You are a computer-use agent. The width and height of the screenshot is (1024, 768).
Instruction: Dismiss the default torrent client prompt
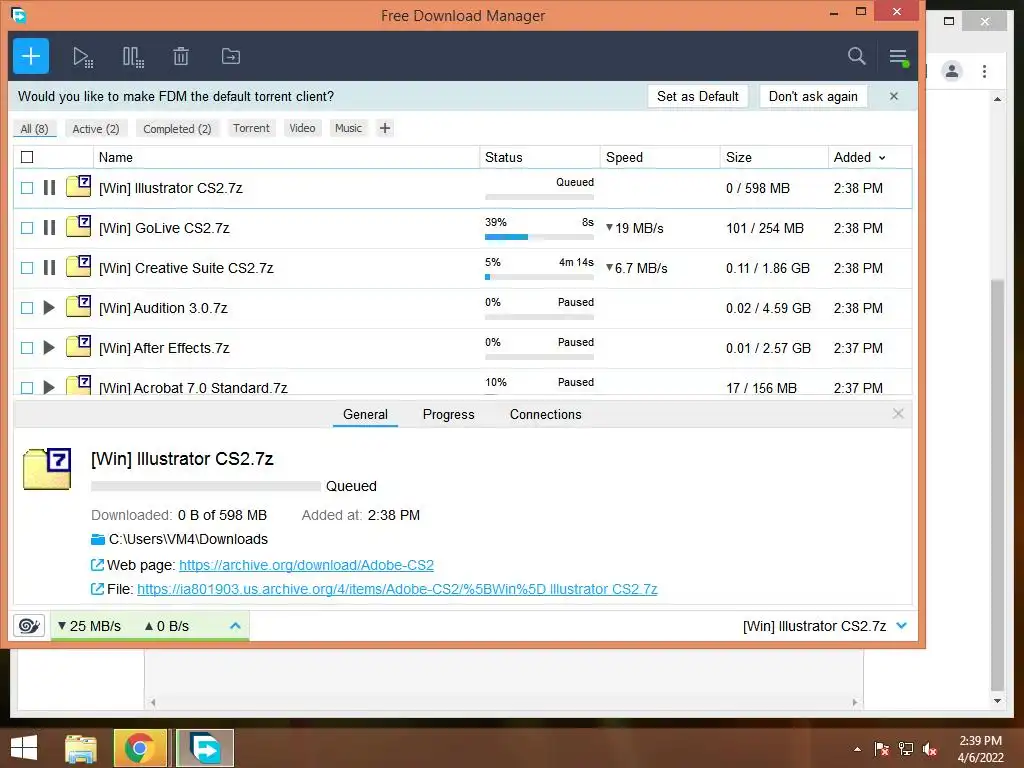894,96
